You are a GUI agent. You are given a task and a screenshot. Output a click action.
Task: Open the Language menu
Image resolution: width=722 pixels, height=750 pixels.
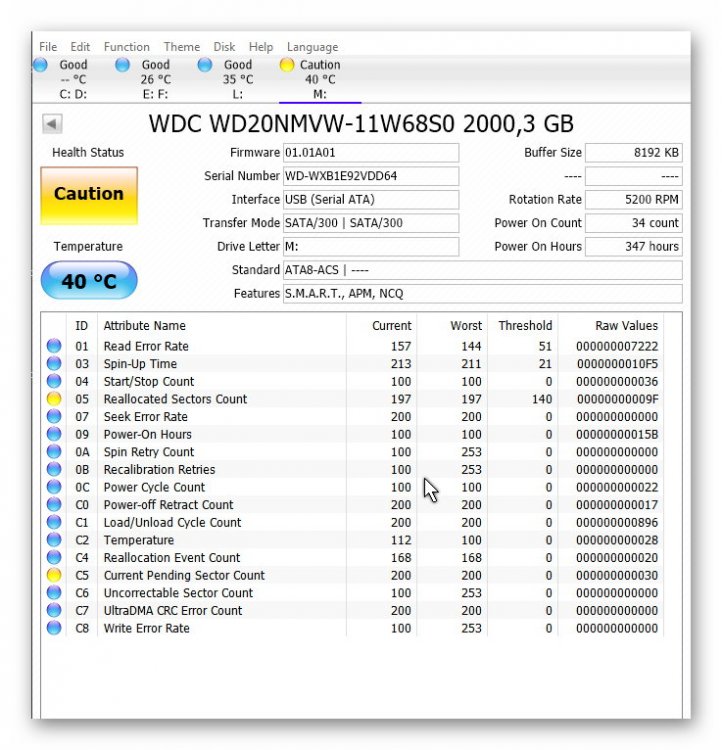click(x=312, y=47)
